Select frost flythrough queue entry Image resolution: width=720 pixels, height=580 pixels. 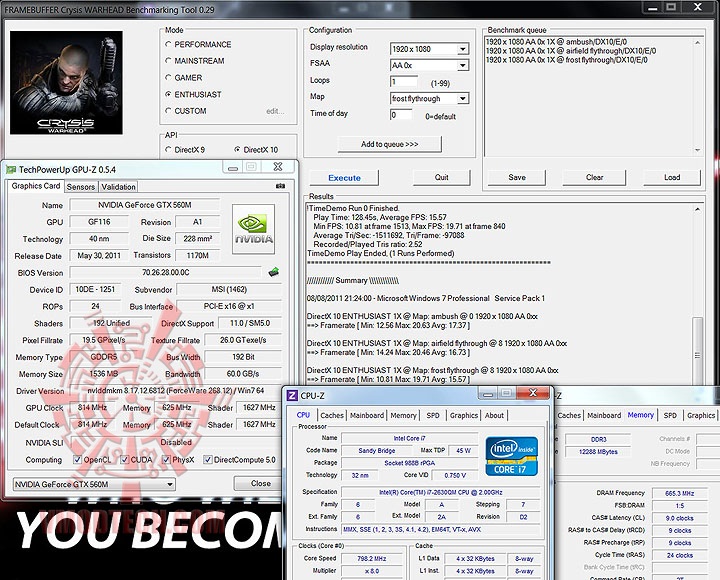pos(567,60)
